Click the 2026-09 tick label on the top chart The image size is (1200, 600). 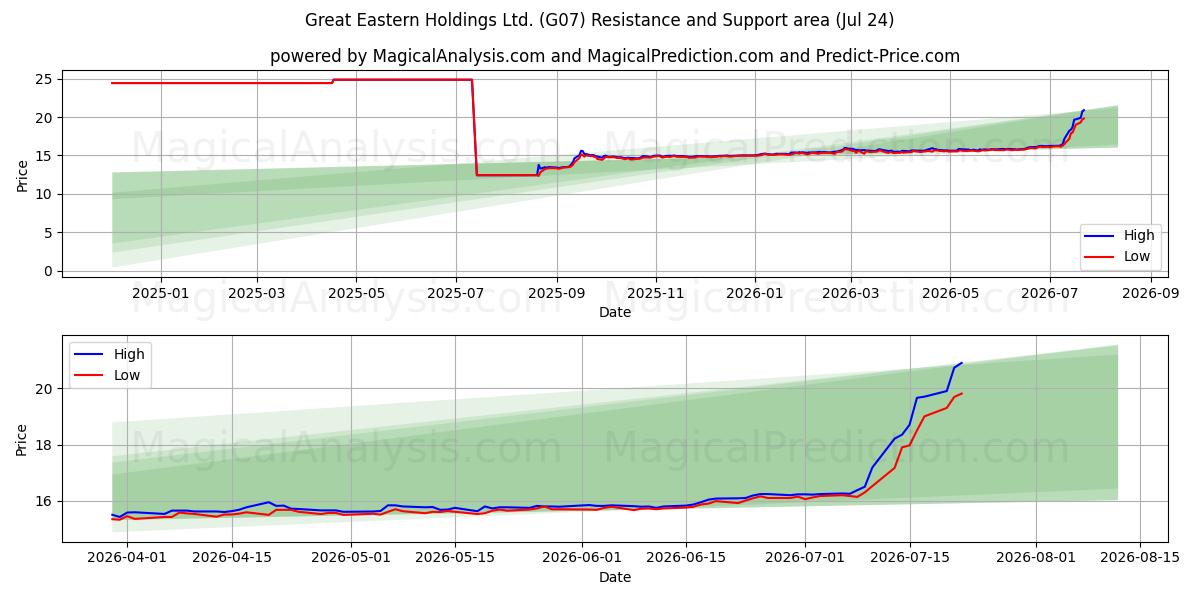pos(1152,293)
